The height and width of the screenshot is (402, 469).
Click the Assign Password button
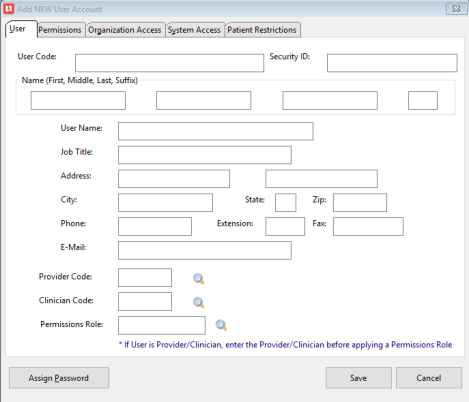point(59,378)
